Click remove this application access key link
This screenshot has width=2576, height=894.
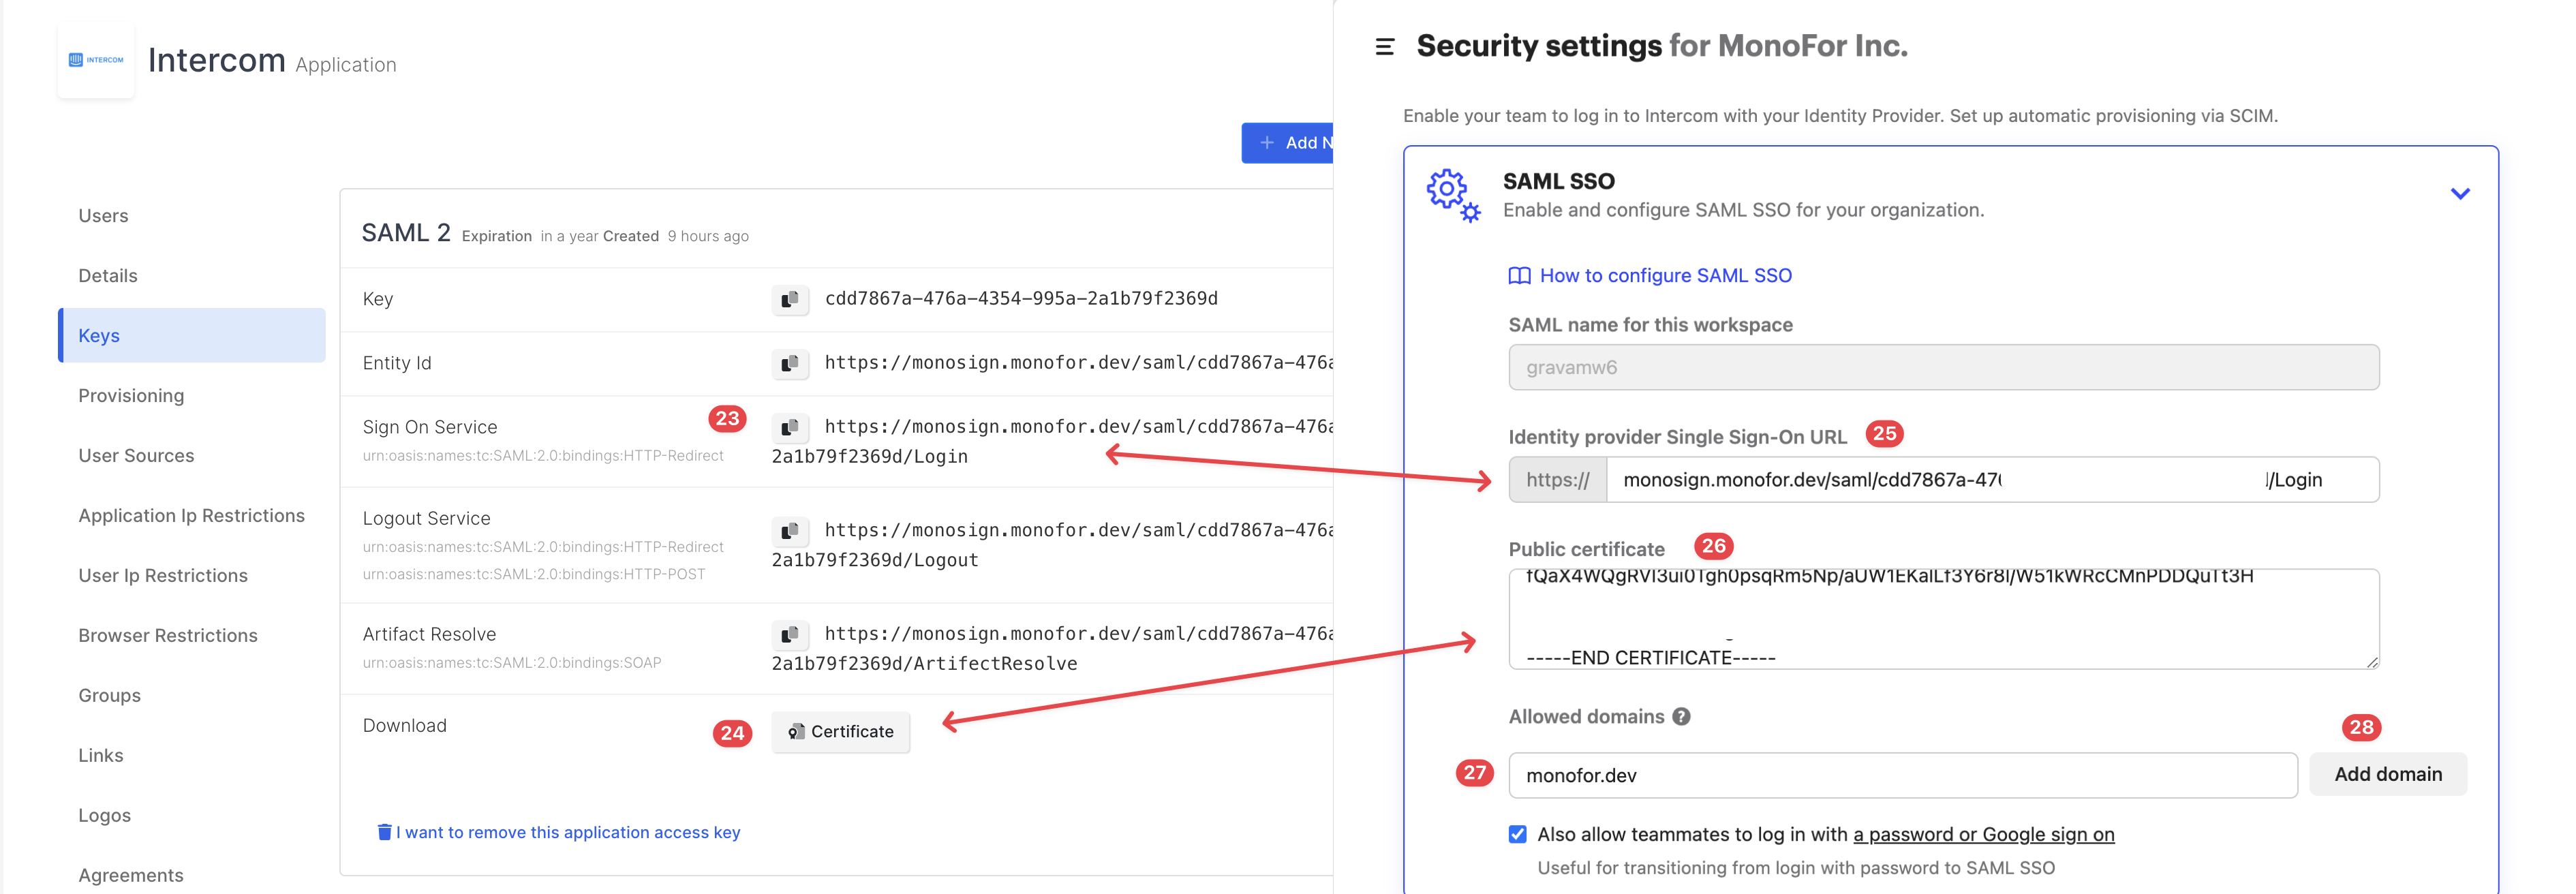pyautogui.click(x=567, y=832)
